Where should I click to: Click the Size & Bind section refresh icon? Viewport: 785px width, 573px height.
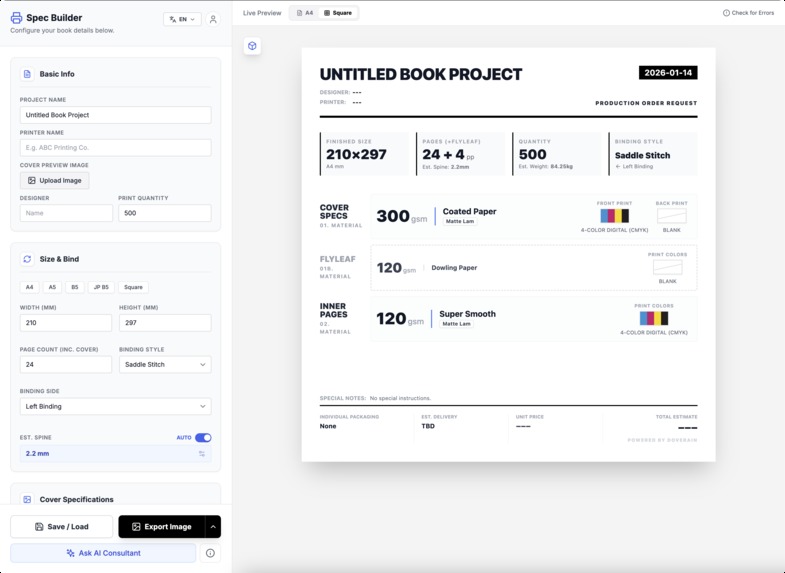click(x=27, y=259)
